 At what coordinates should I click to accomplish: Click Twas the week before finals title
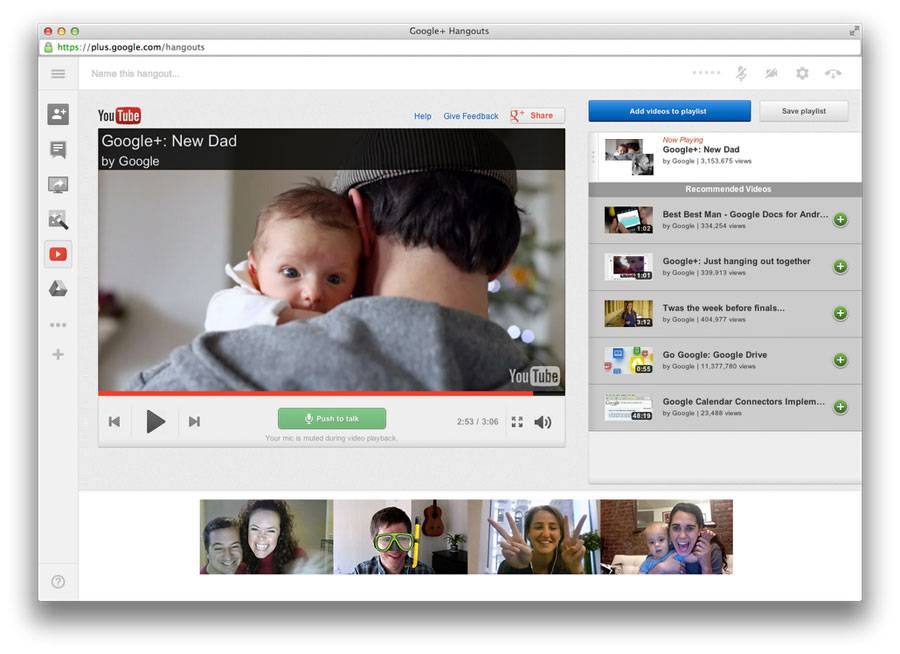(x=723, y=308)
